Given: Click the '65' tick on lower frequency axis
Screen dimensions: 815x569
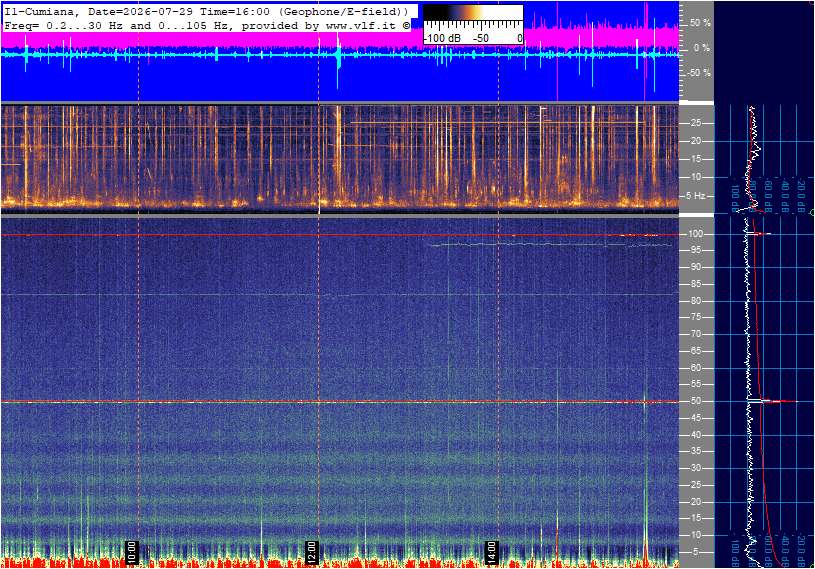Looking at the screenshot, I should pyautogui.click(x=695, y=351).
